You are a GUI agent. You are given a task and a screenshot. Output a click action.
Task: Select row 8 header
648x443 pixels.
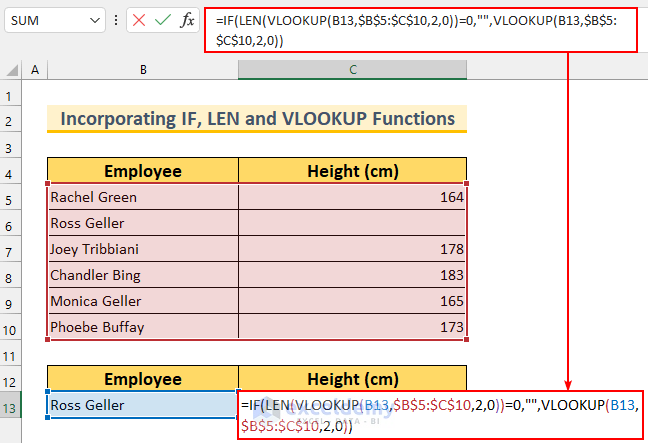point(10,275)
